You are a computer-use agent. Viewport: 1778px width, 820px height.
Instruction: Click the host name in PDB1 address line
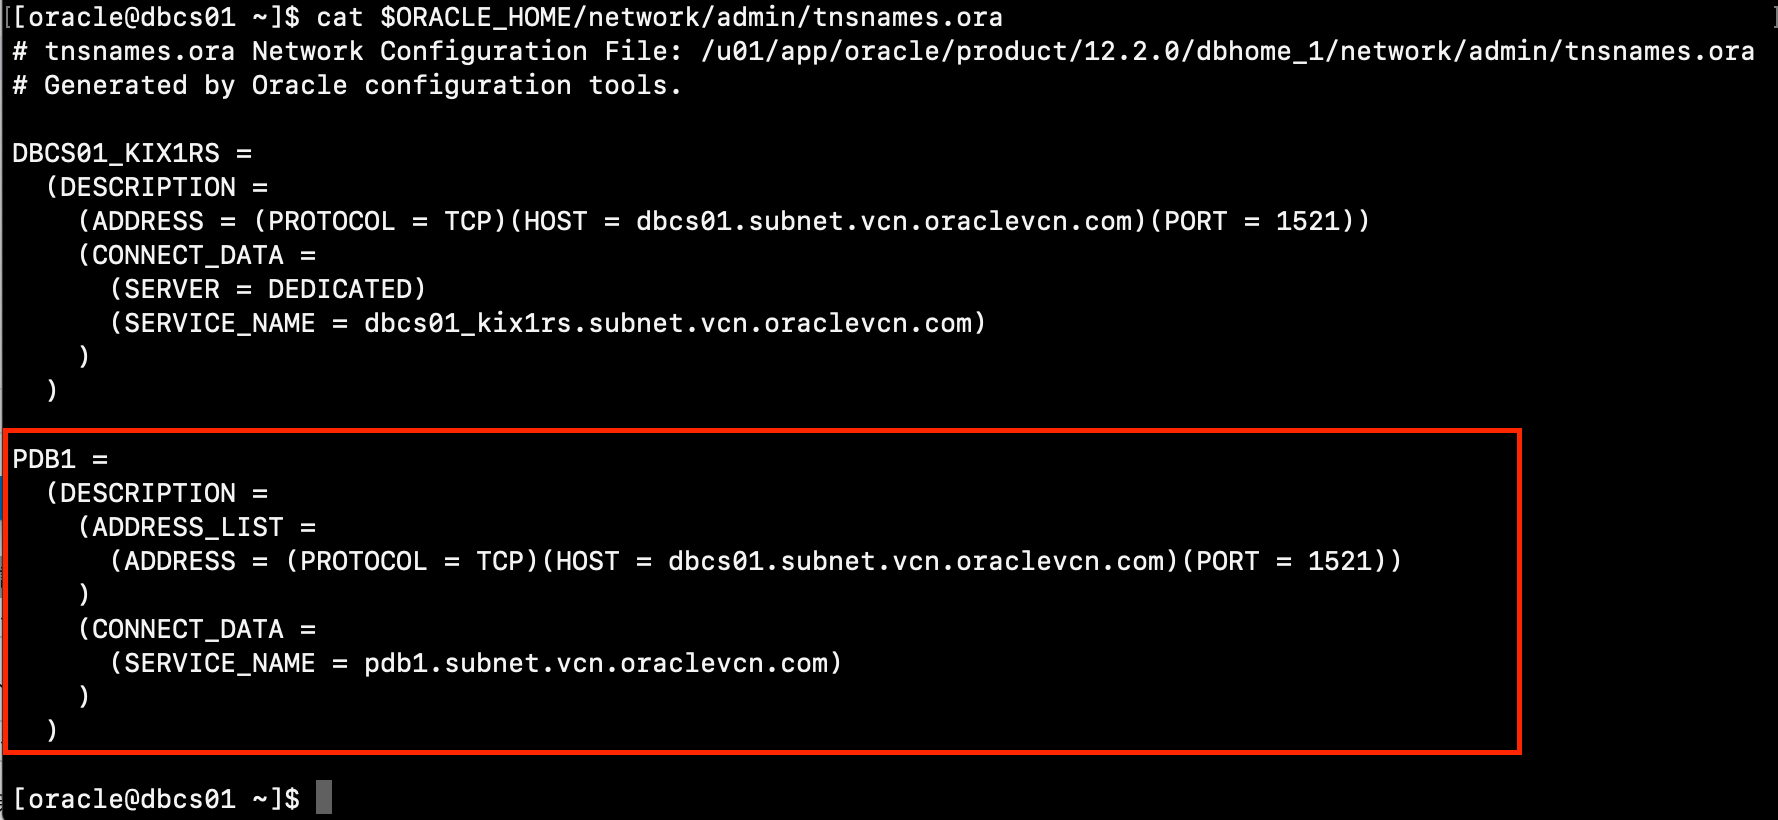tap(916, 561)
